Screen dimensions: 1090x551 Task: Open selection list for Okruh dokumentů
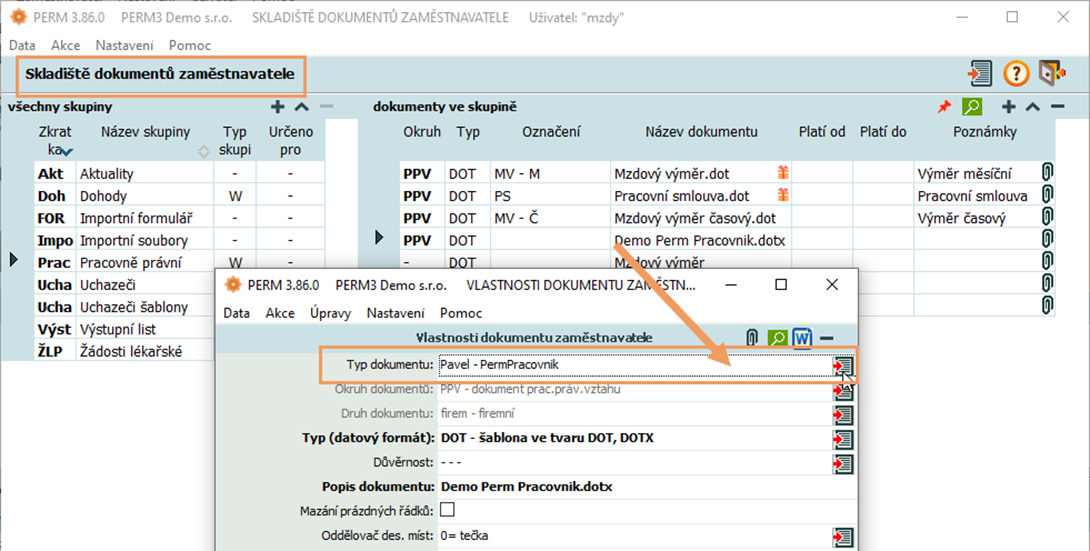843,390
